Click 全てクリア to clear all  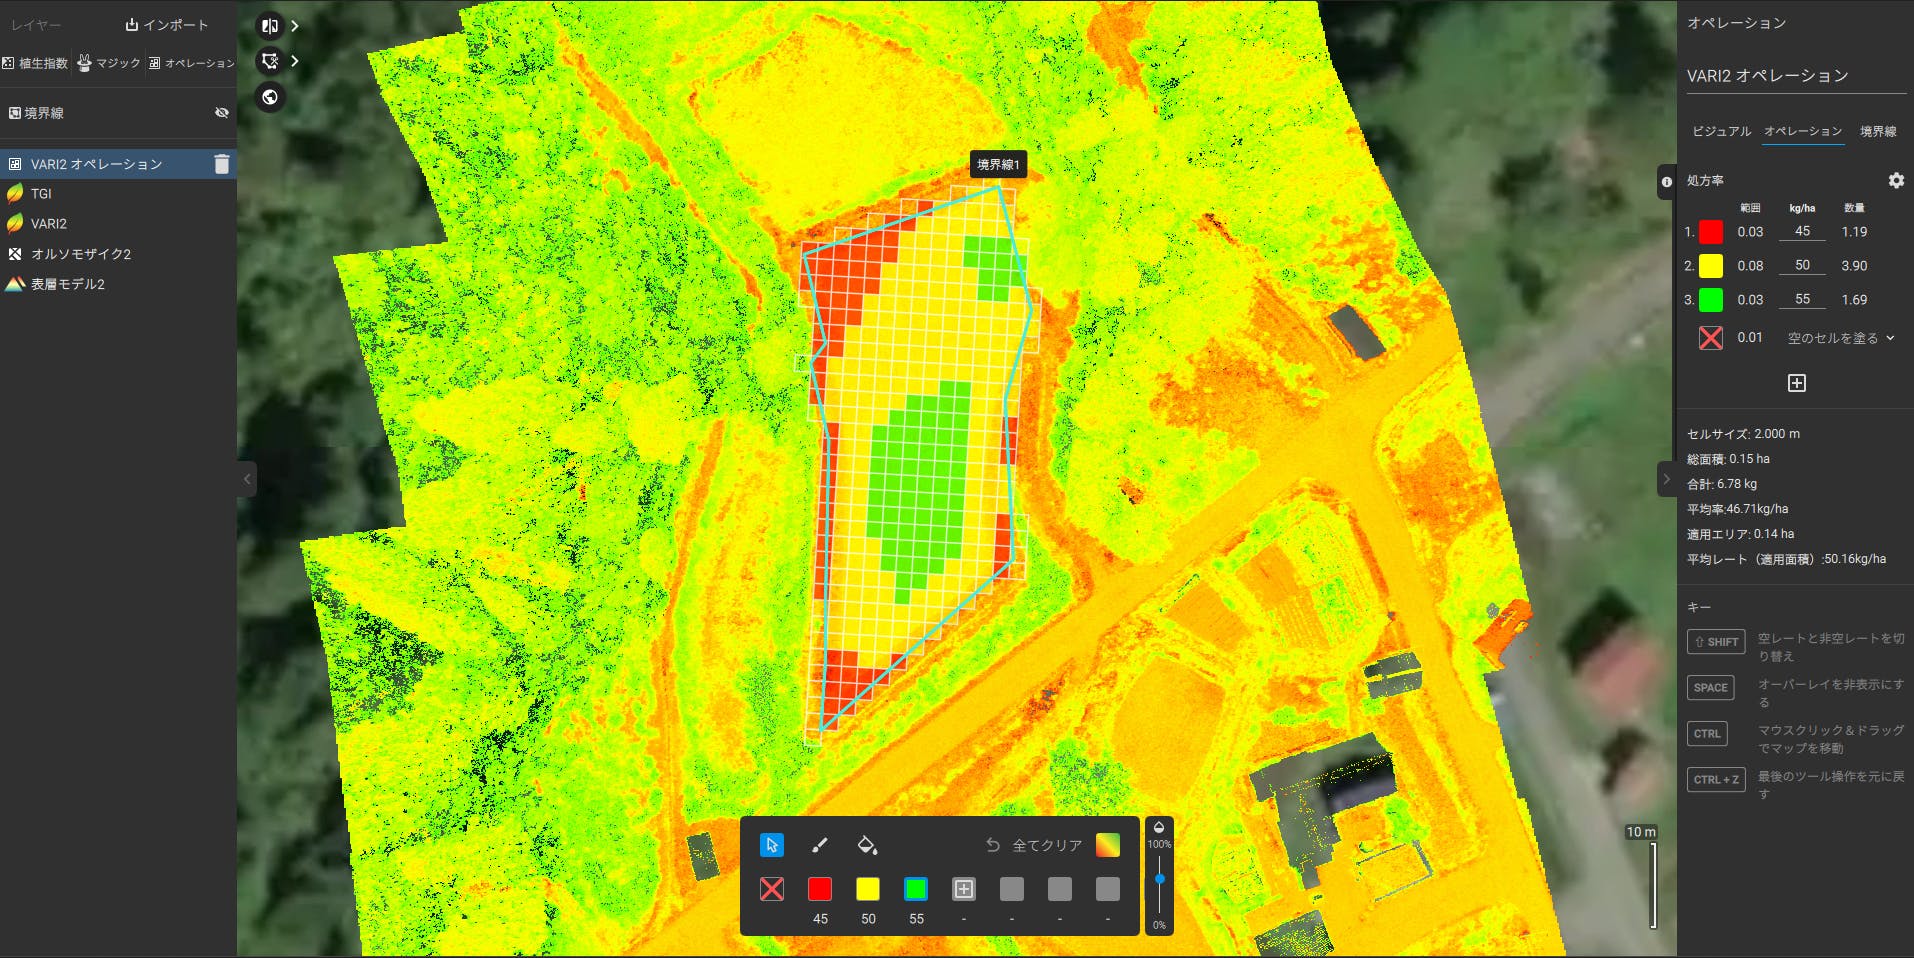coord(1034,845)
